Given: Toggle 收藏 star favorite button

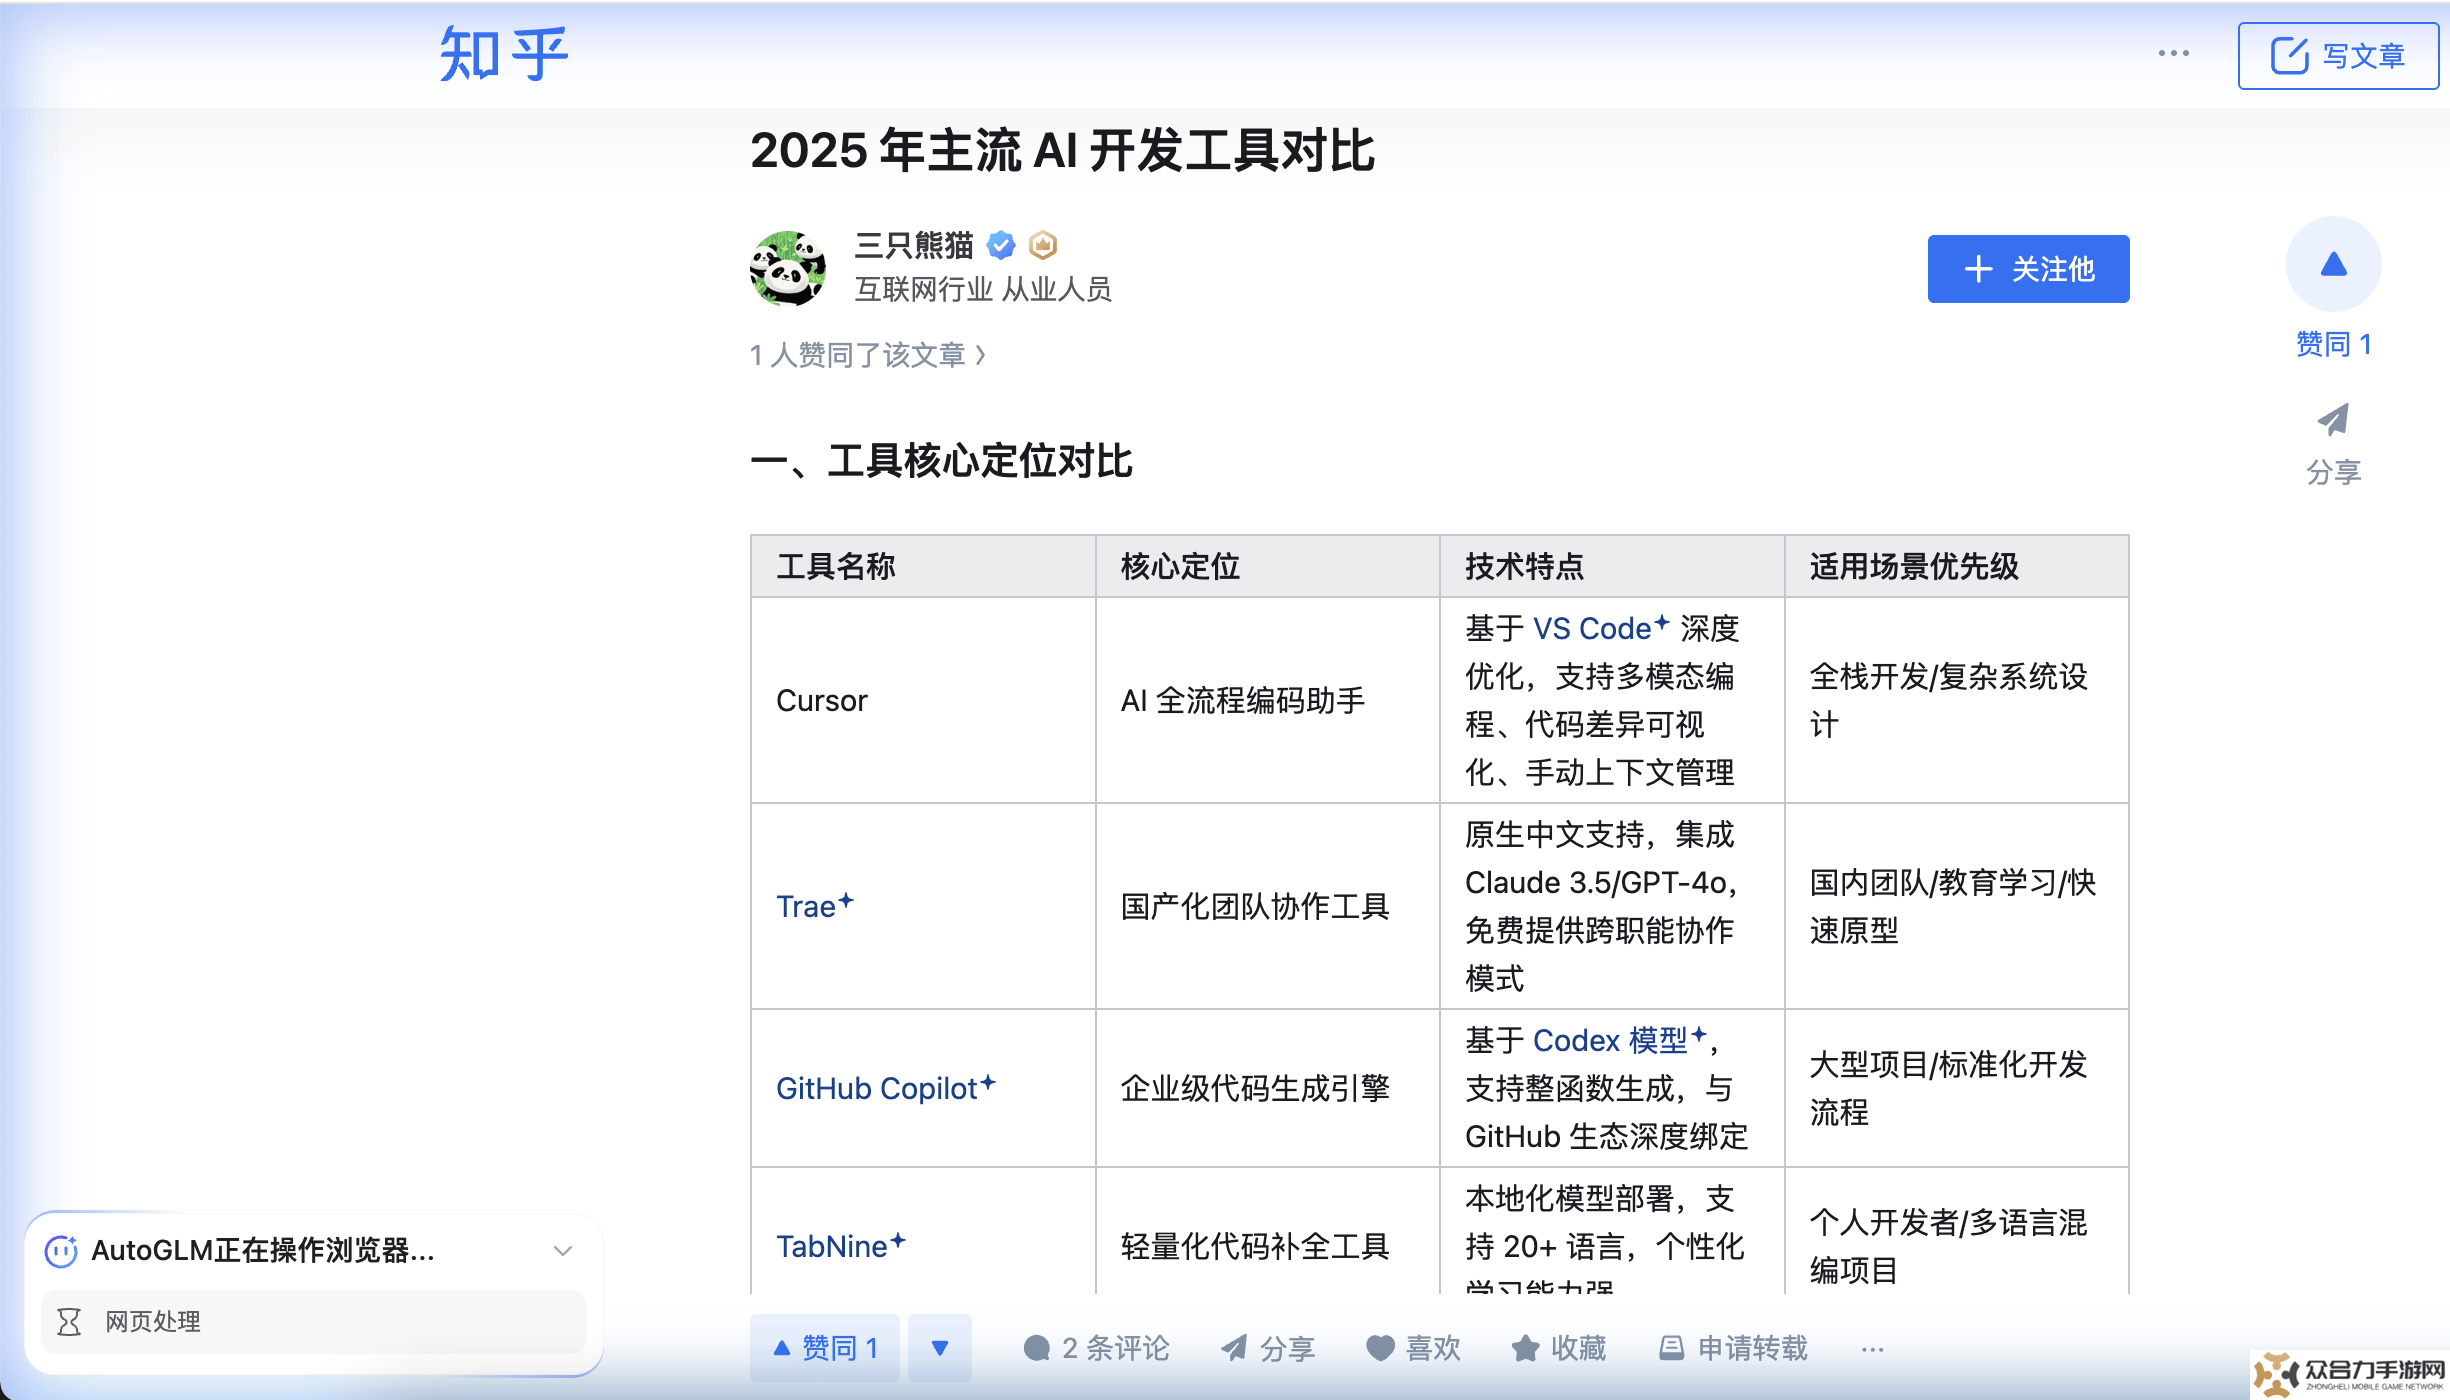Looking at the screenshot, I should 1558,1348.
